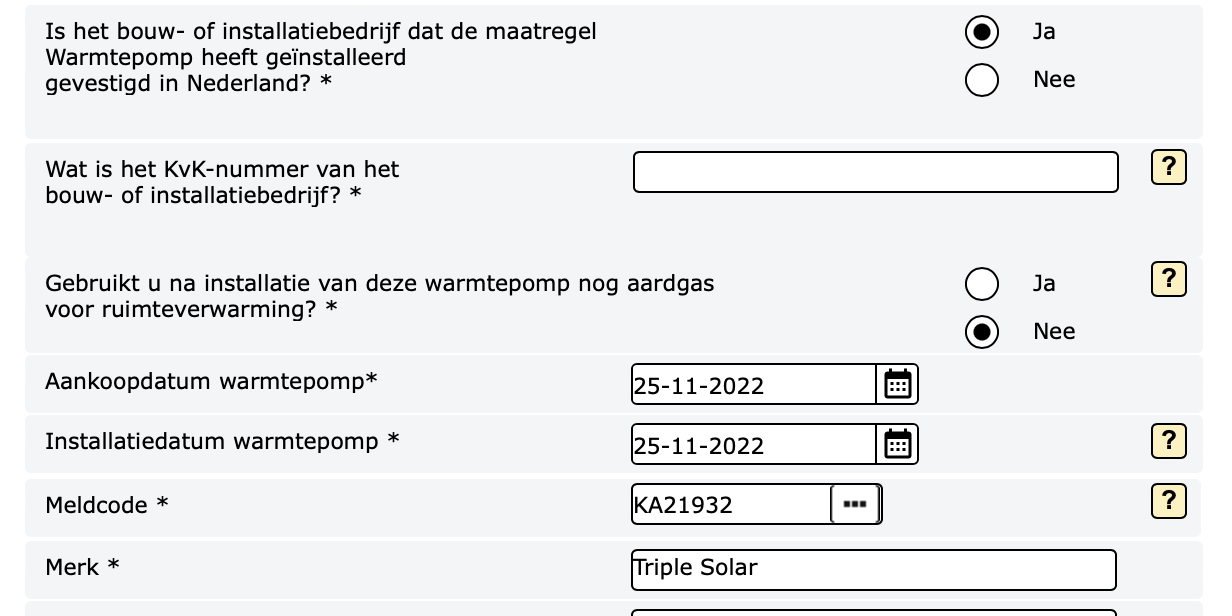Show help for KvK-nummer question
Screen dimensions: 1232x616
click(1168, 167)
